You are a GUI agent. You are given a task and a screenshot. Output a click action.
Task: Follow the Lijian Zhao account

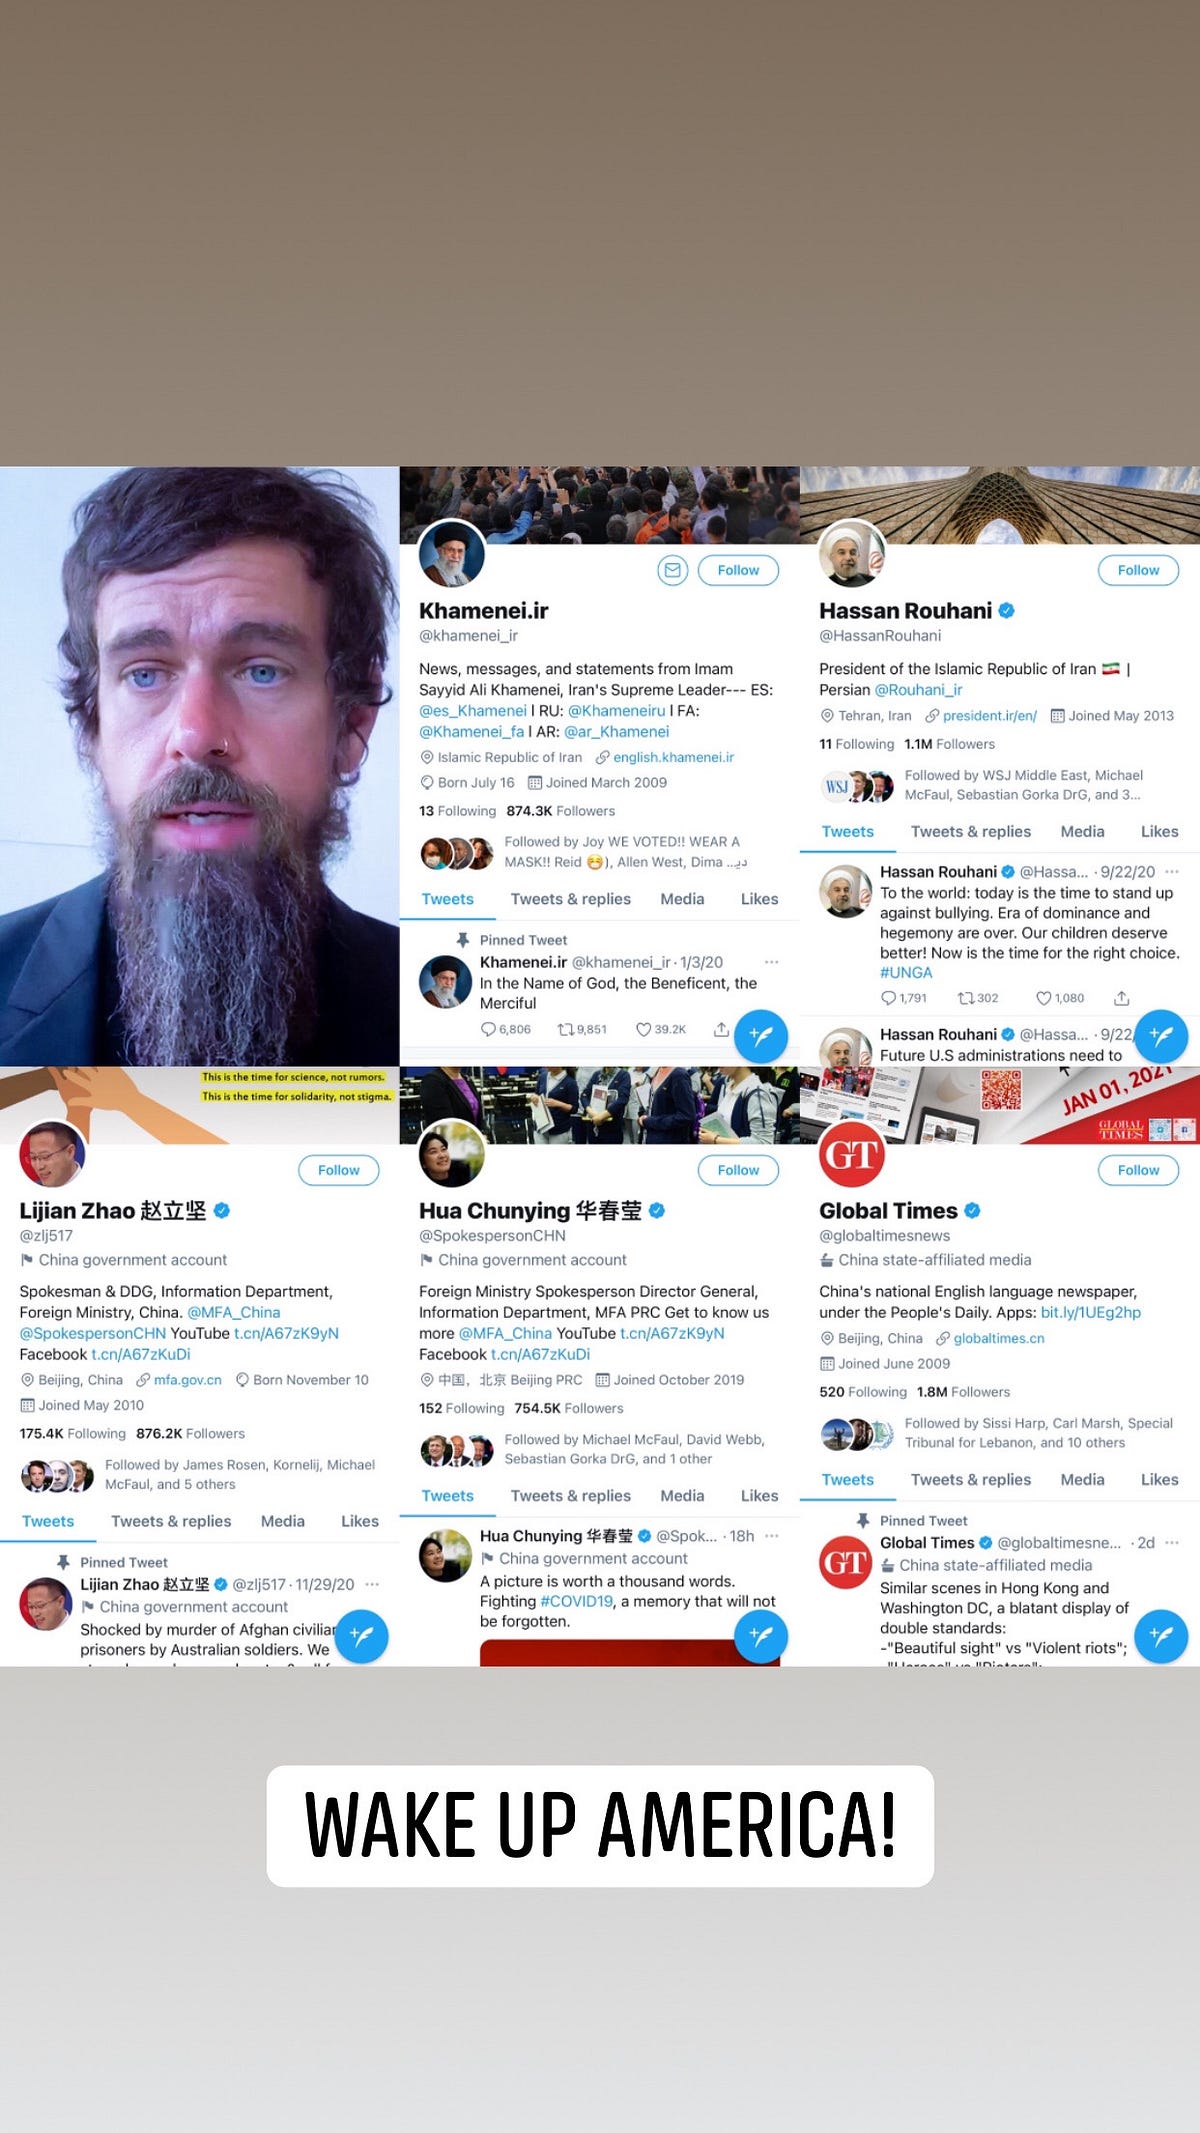pos(338,1170)
